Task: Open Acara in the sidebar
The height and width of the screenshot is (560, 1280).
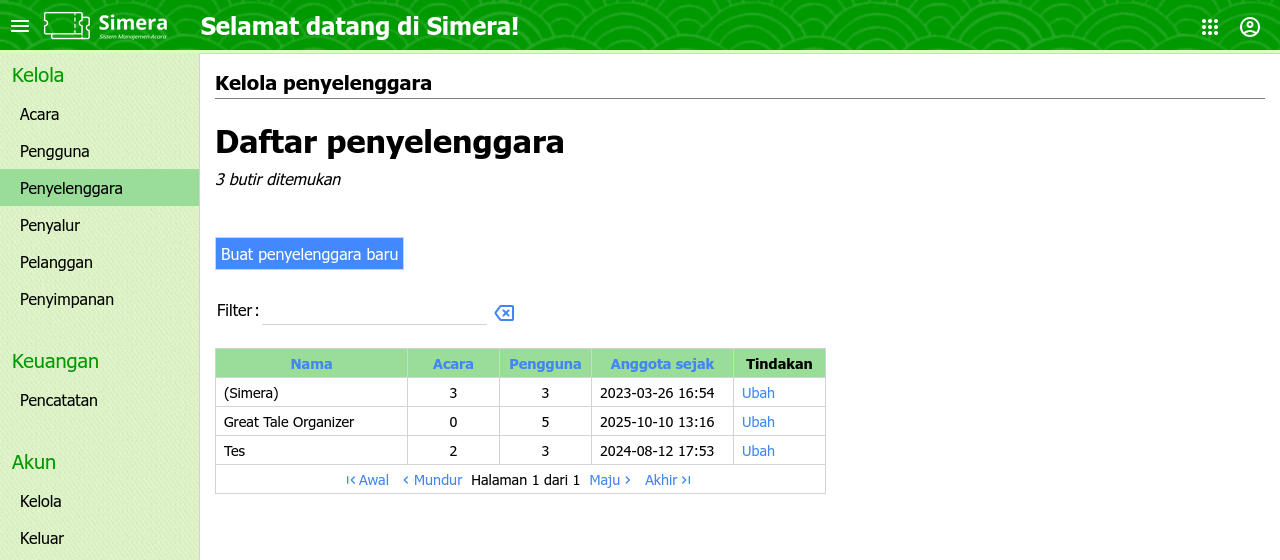Action: click(40, 114)
